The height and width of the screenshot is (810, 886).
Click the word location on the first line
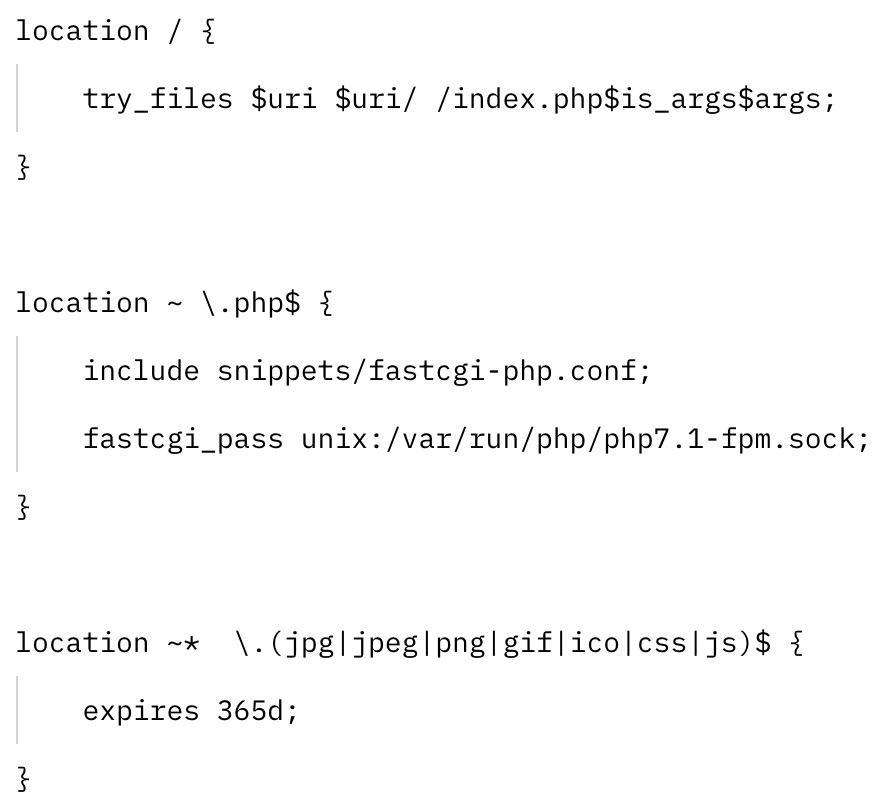point(82,31)
